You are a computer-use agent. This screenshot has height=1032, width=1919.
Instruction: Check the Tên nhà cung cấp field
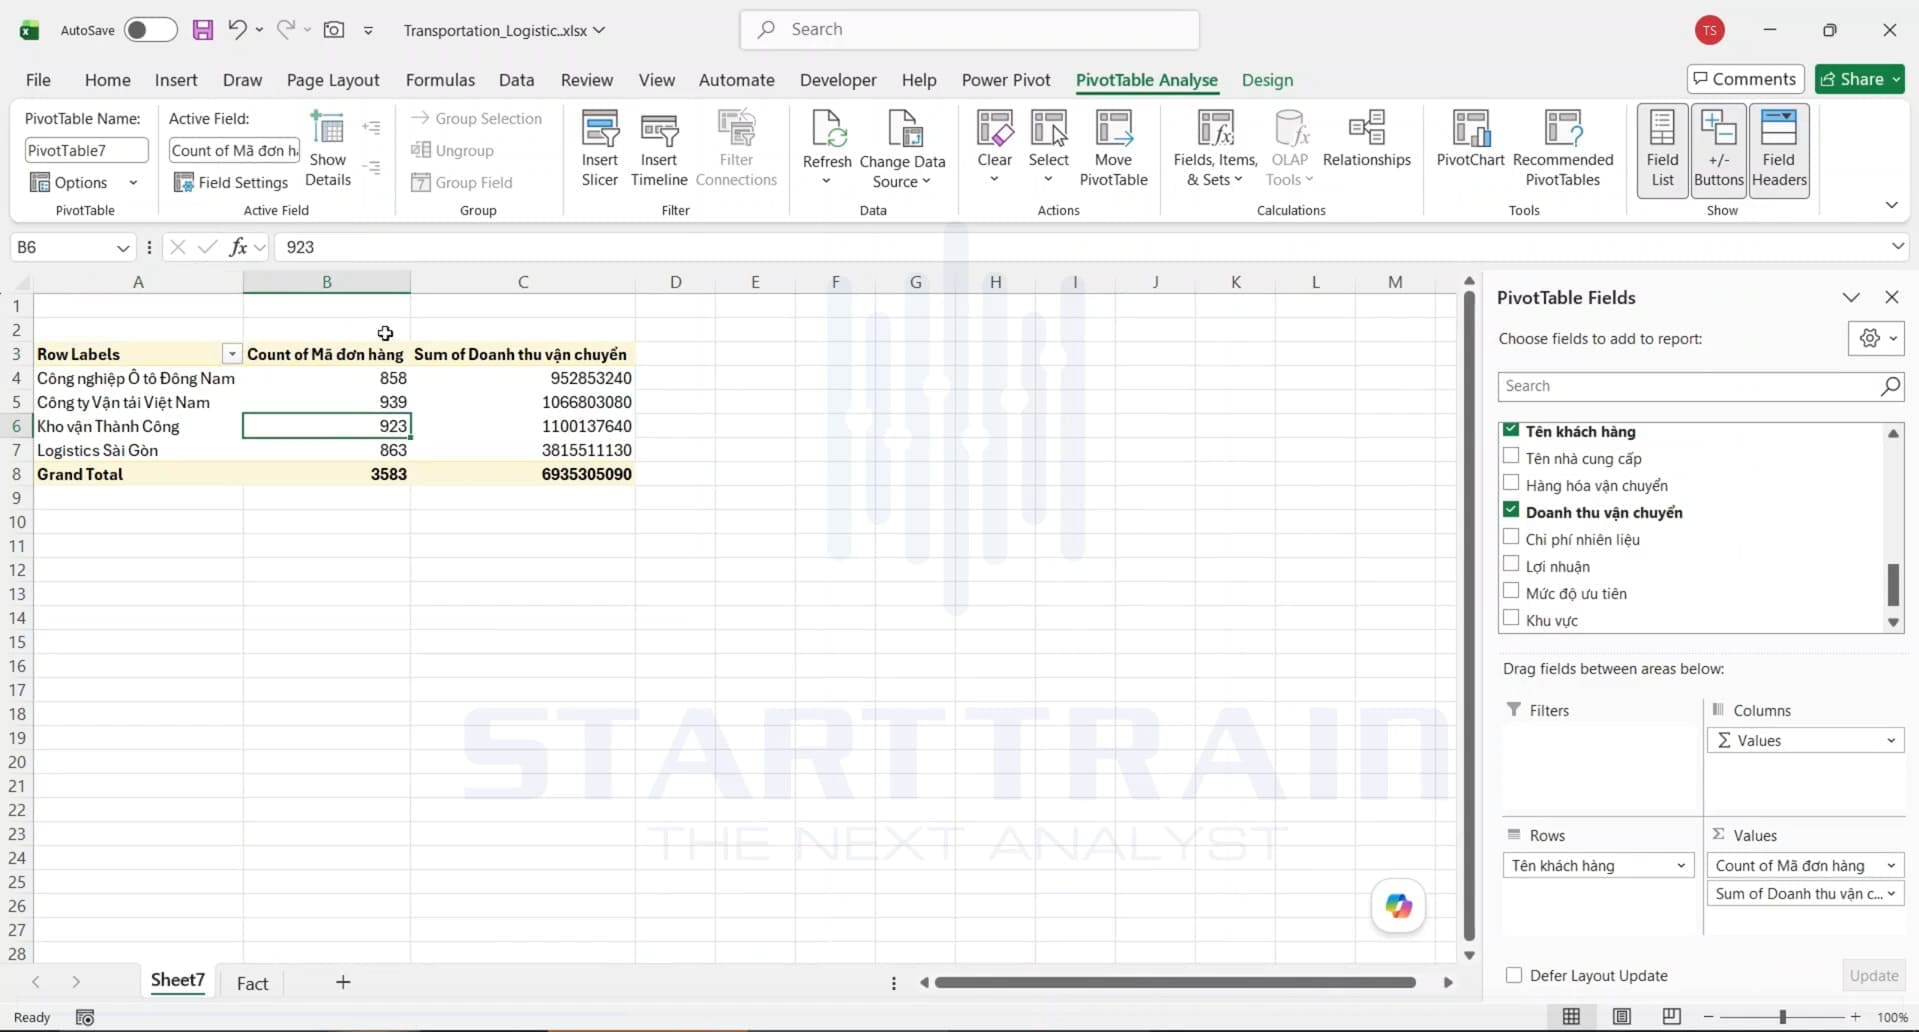[1511, 456]
